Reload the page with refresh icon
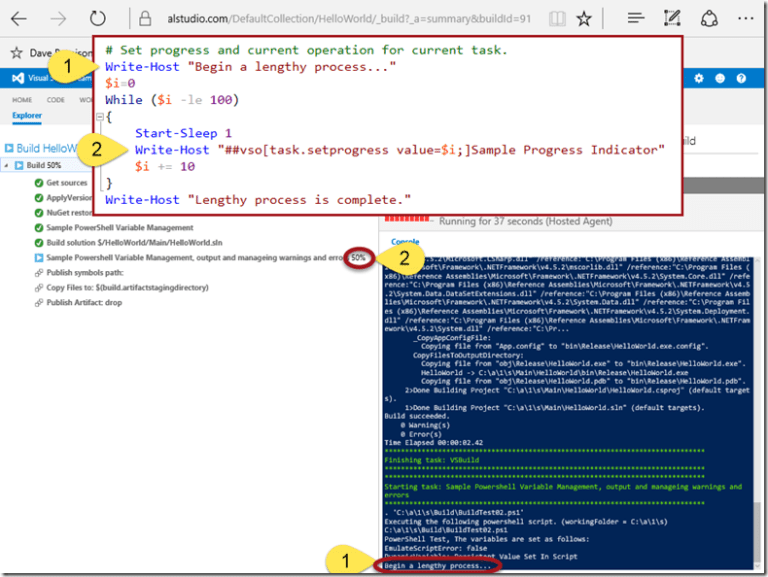768x577 pixels. coord(97,19)
